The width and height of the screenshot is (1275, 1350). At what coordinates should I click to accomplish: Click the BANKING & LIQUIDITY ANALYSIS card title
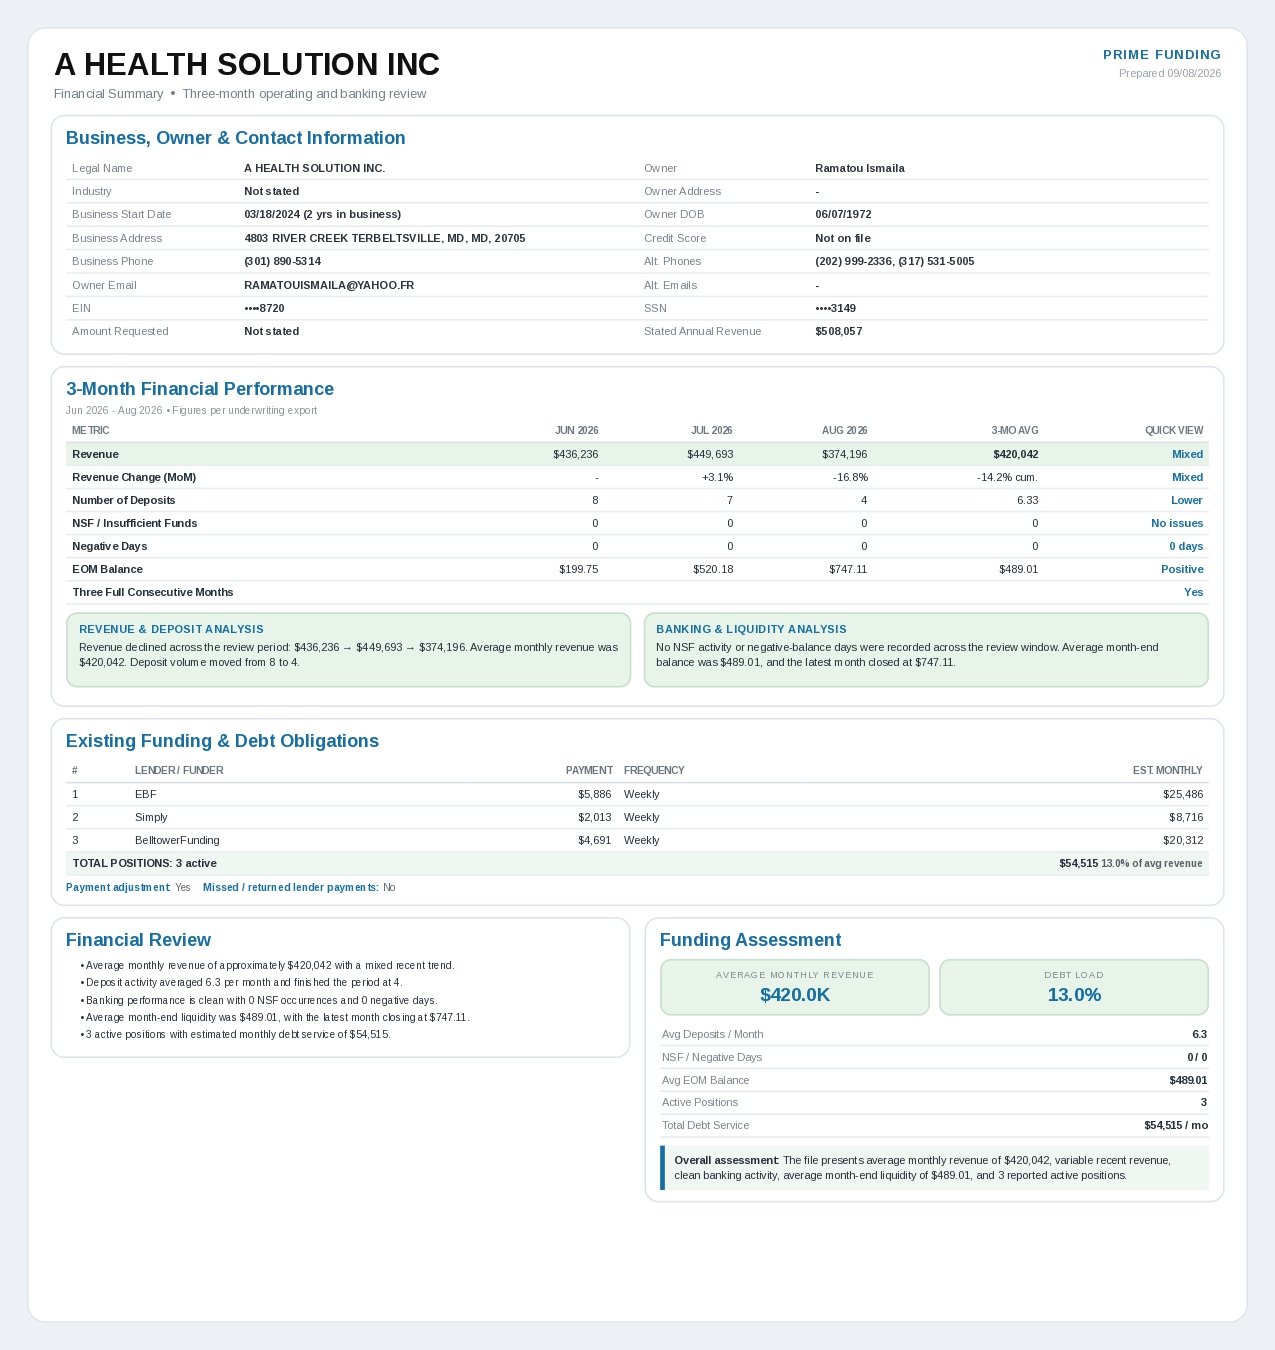tap(751, 629)
